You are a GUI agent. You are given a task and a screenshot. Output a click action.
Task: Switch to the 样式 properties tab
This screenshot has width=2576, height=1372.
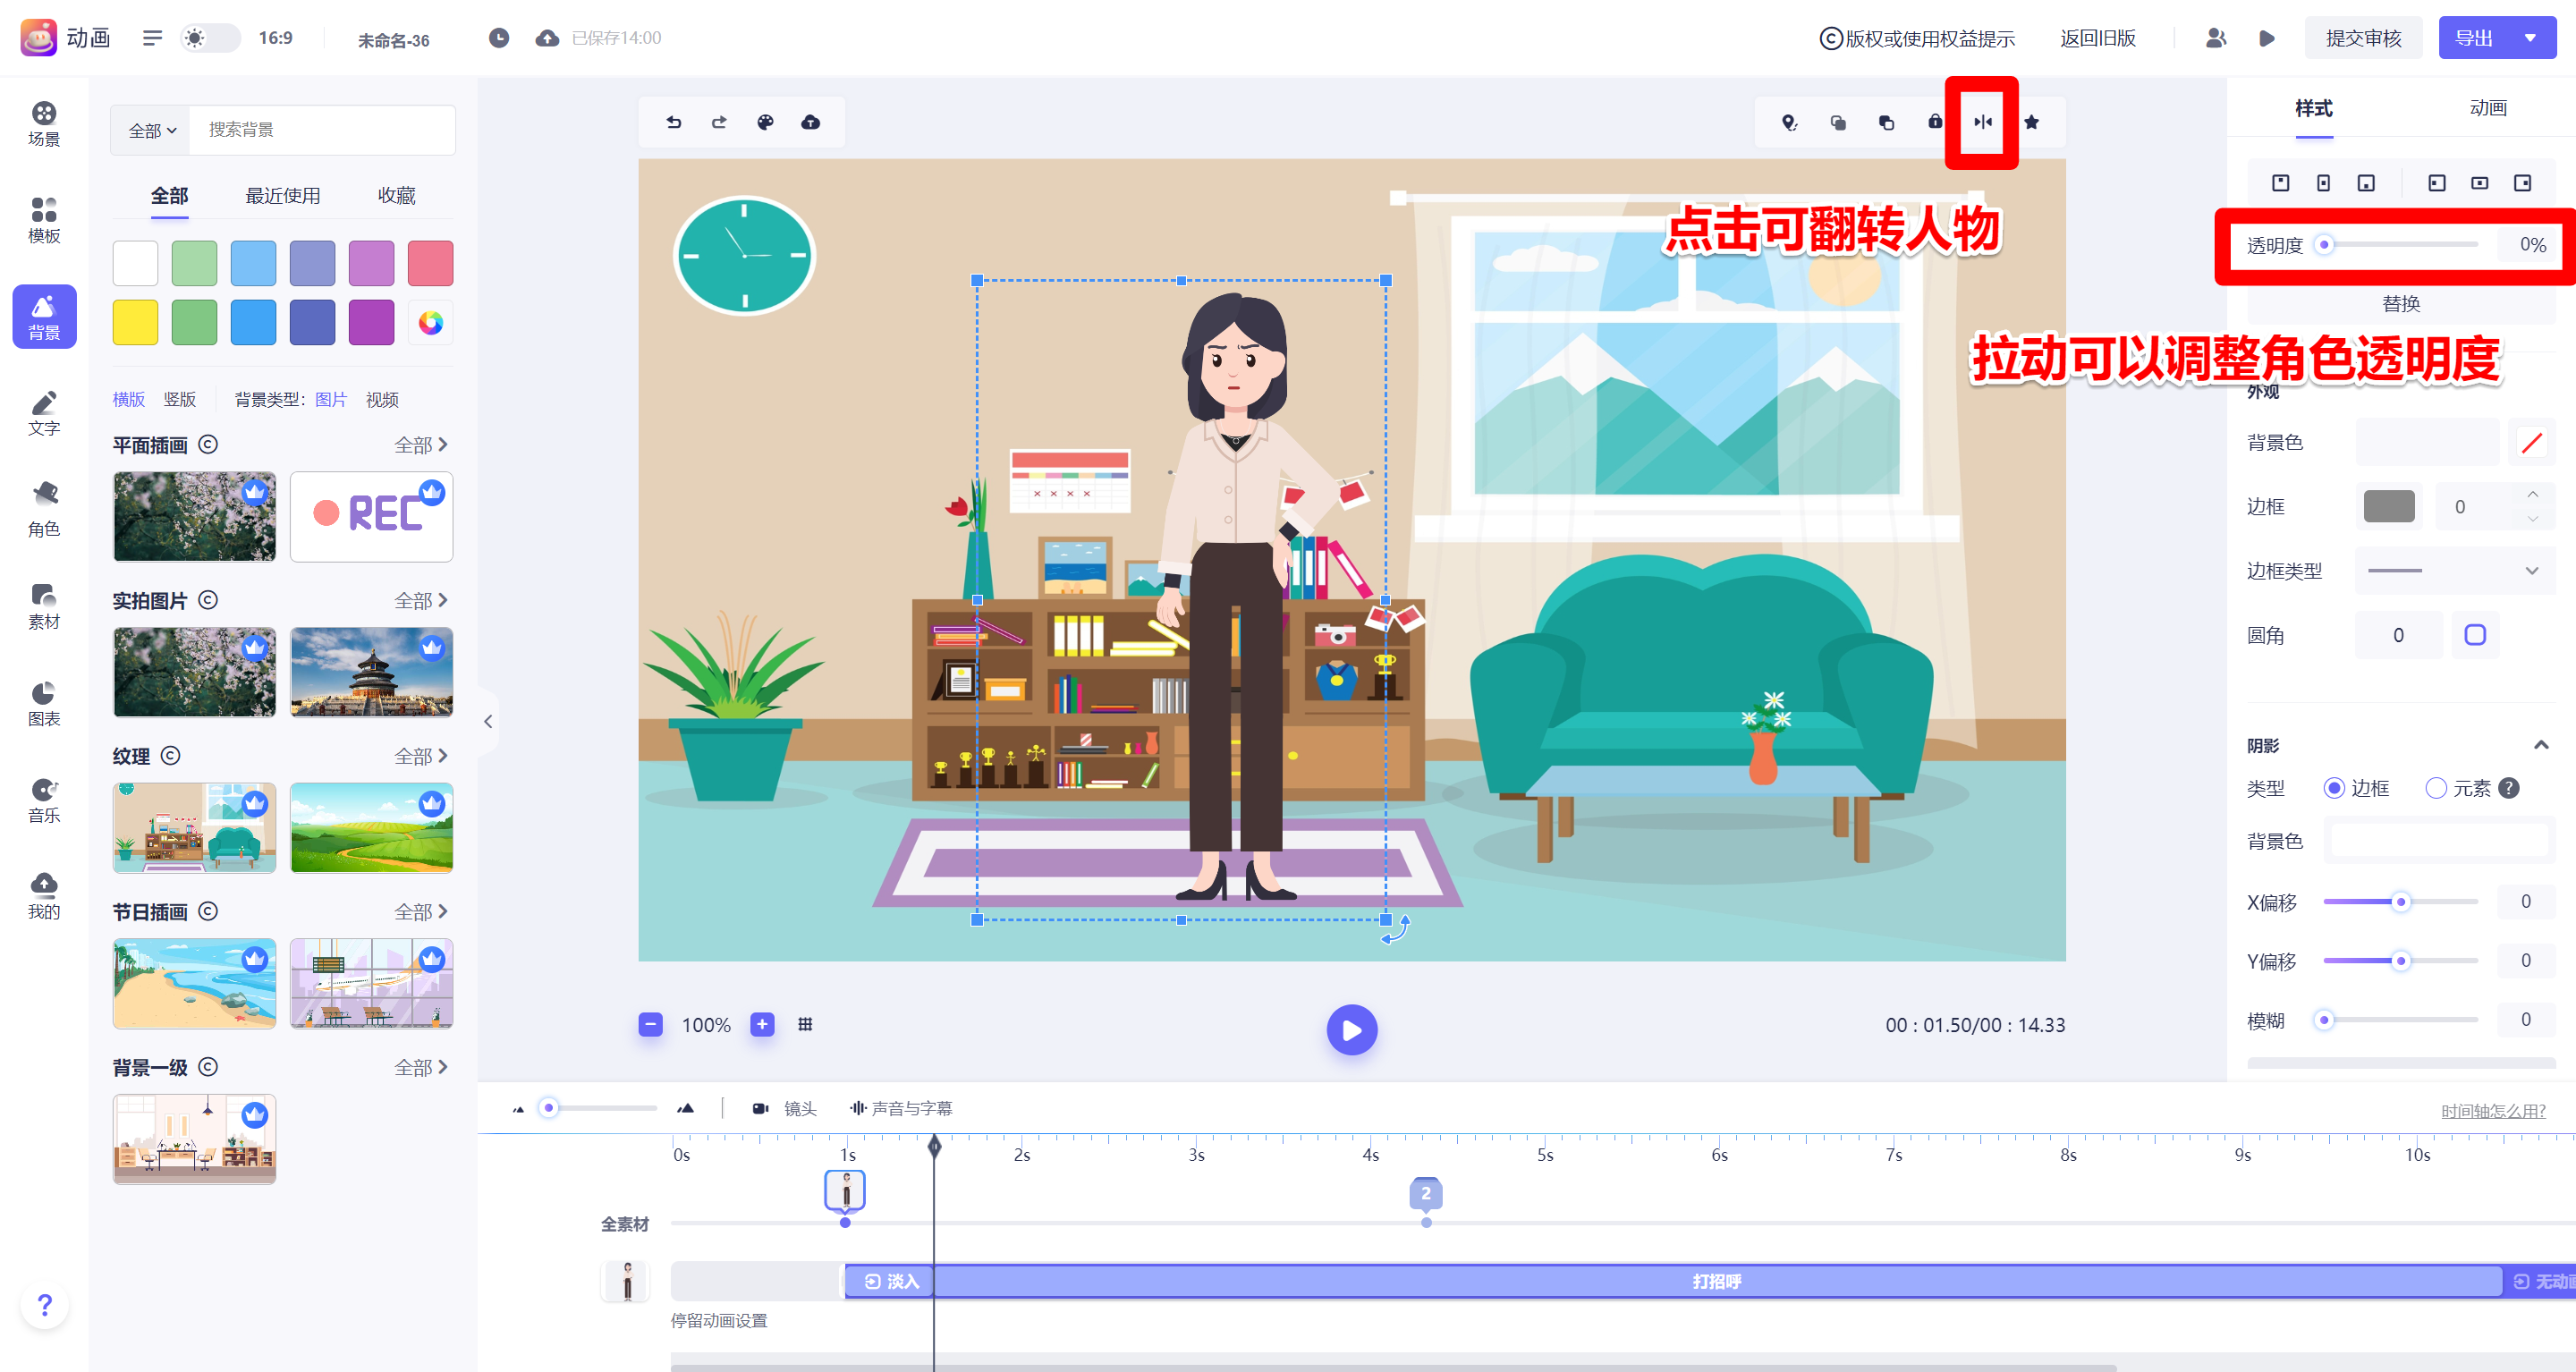[x=2314, y=108]
